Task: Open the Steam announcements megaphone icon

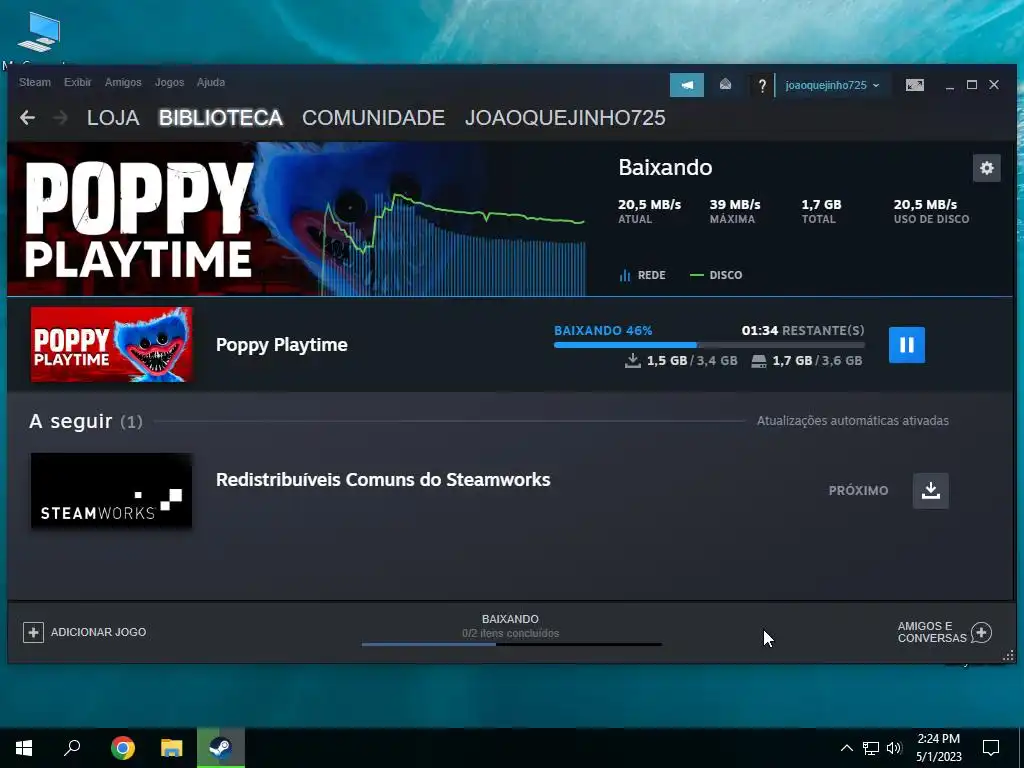Action: [x=686, y=85]
